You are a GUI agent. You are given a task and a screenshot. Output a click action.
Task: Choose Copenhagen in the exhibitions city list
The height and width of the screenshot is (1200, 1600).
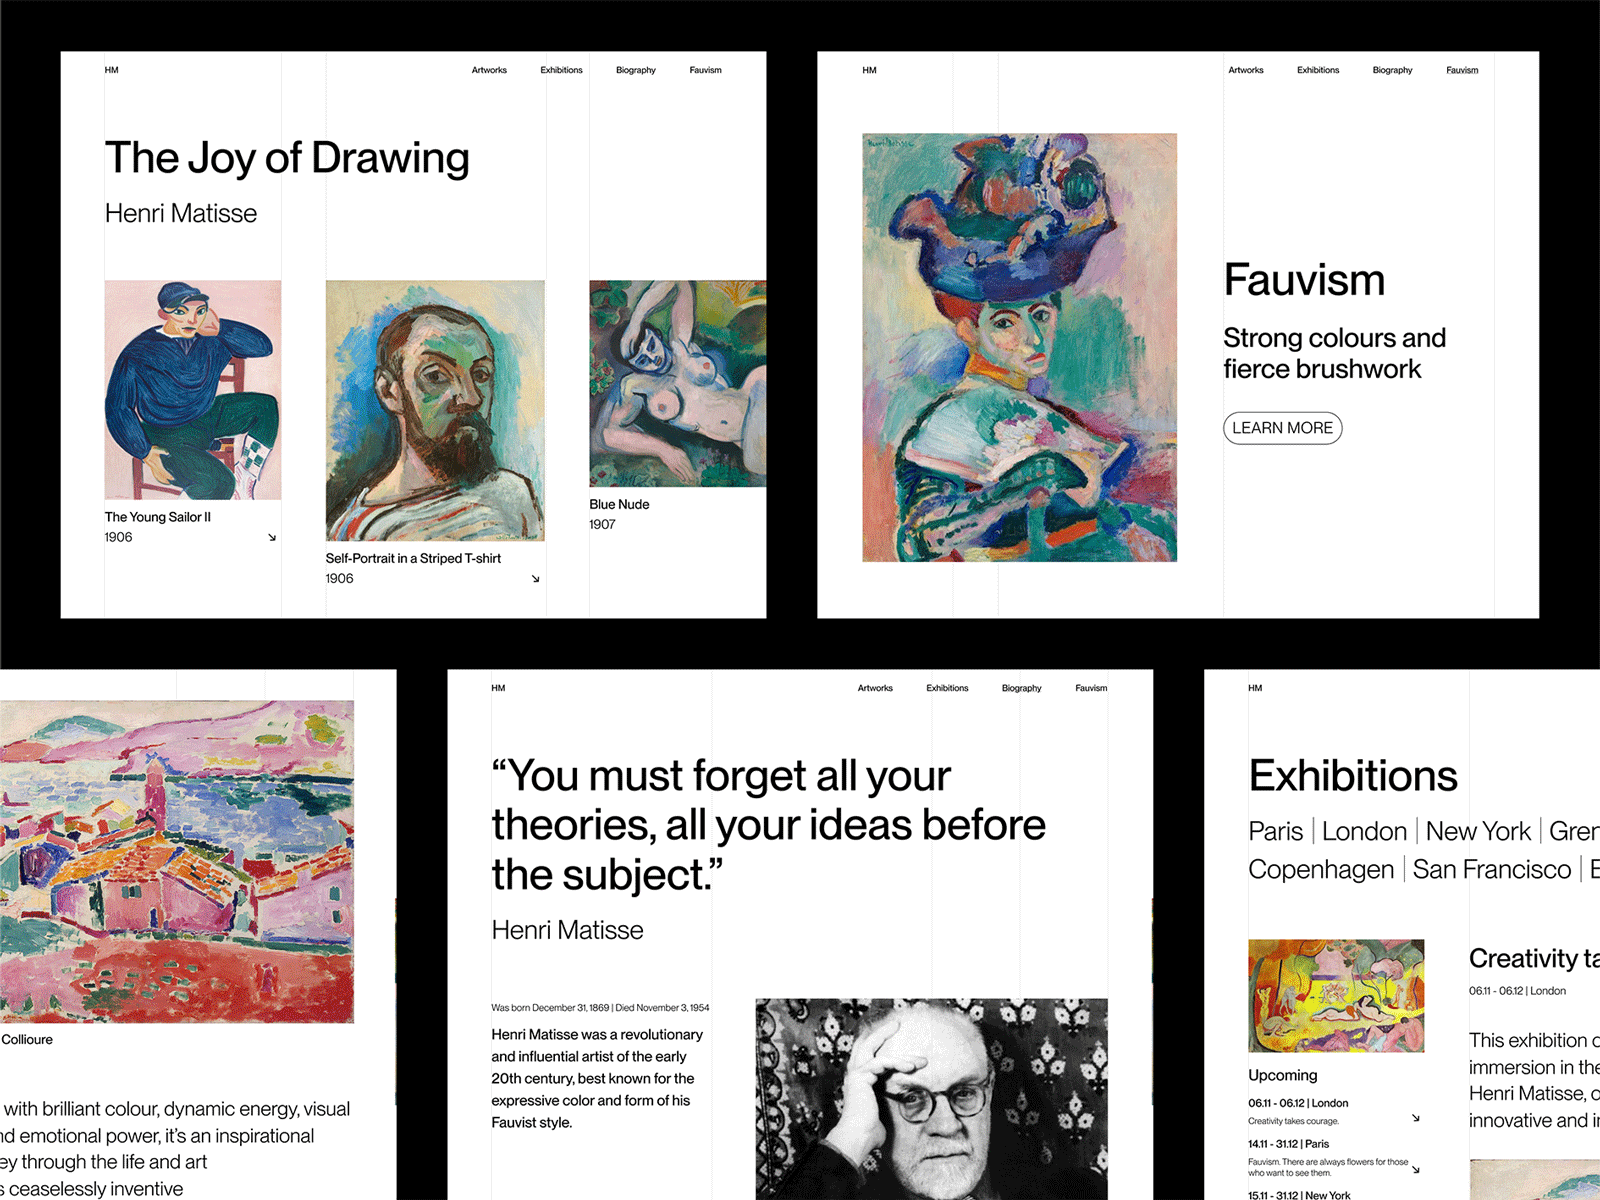(x=1321, y=869)
